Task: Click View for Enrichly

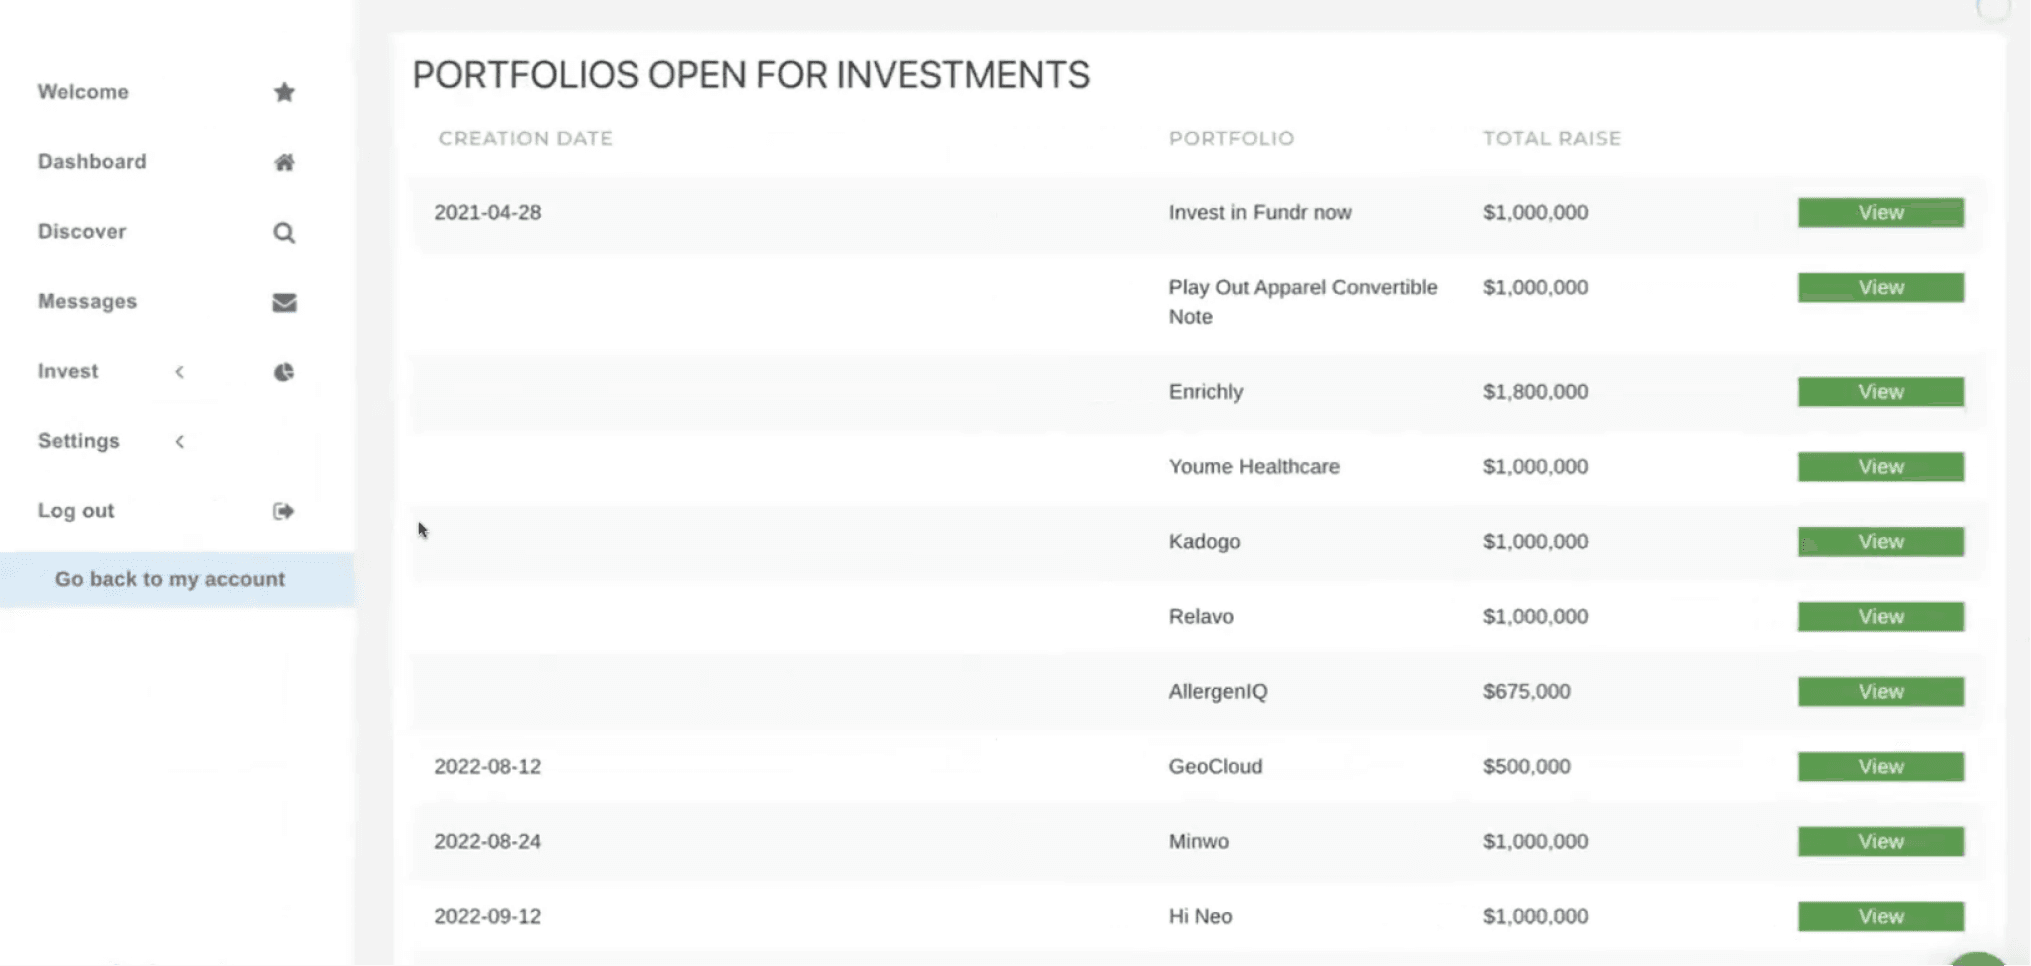Action: [1880, 391]
